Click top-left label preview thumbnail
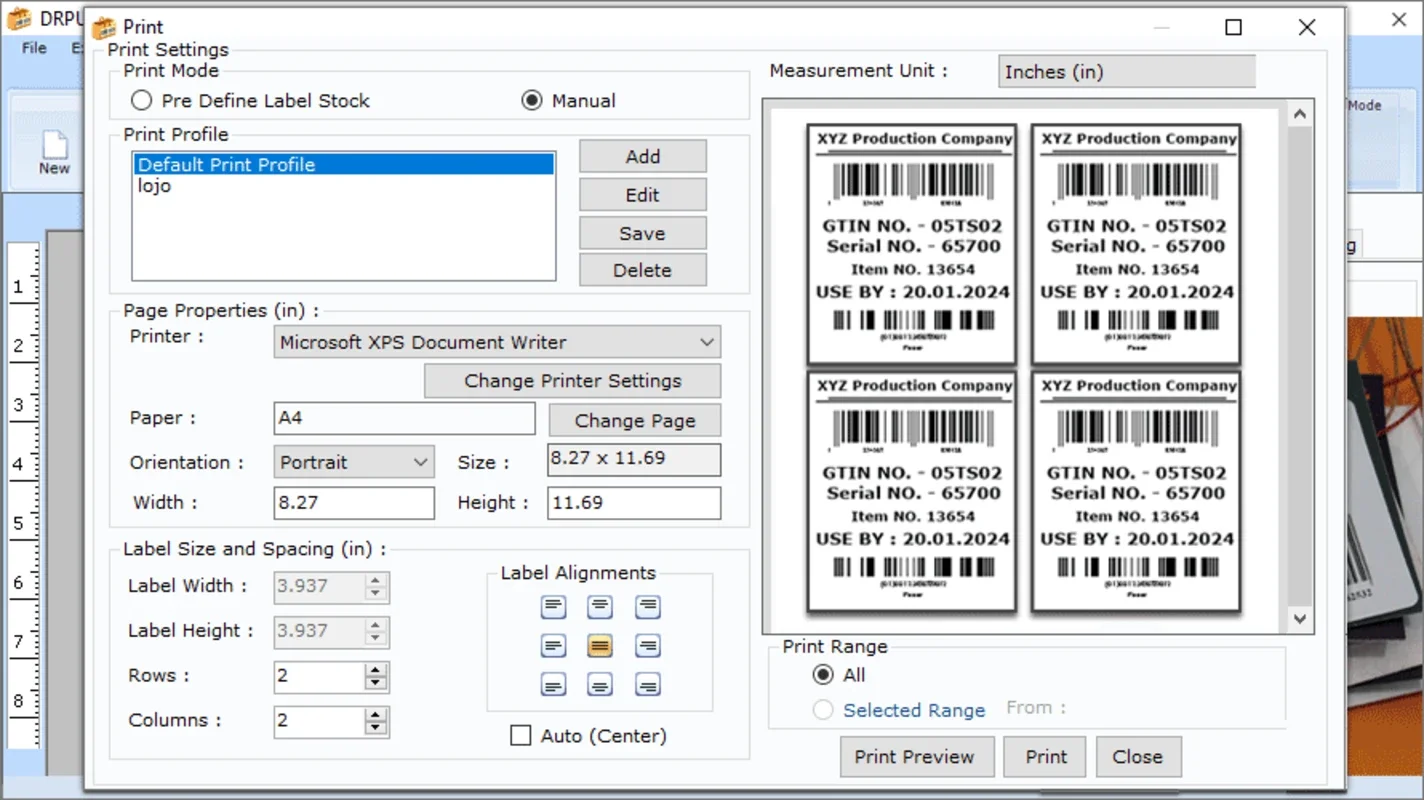Image resolution: width=1424 pixels, height=800 pixels. pos(912,244)
